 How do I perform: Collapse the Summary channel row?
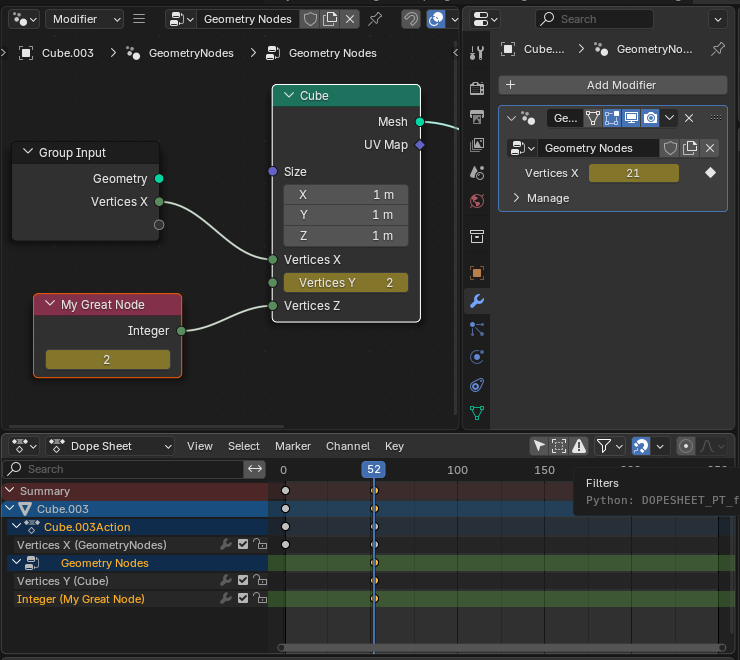pos(9,490)
